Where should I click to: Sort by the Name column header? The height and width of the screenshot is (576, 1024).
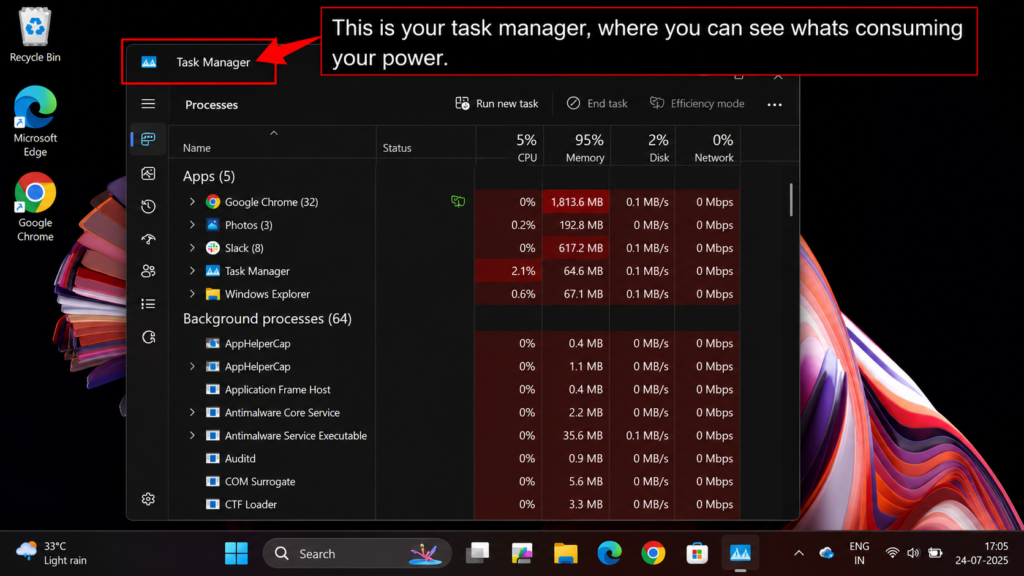click(x=272, y=144)
